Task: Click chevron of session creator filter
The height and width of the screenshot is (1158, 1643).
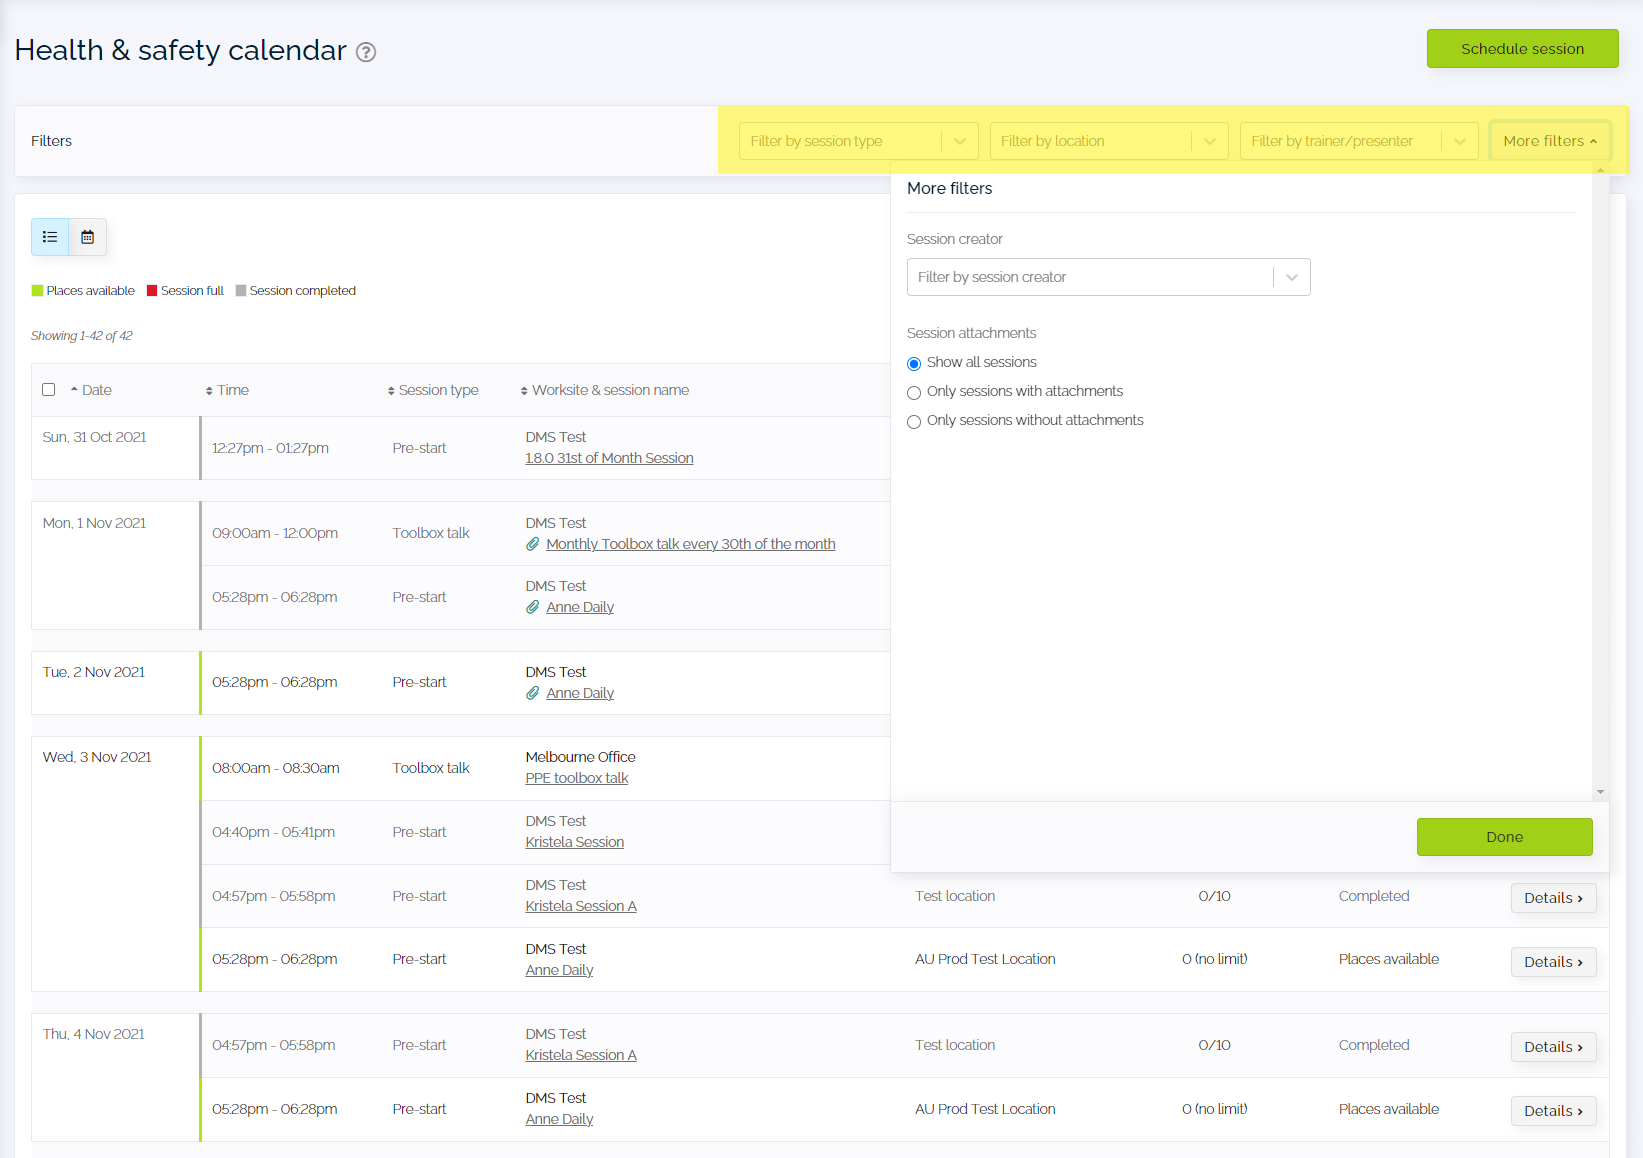Action: [1292, 277]
